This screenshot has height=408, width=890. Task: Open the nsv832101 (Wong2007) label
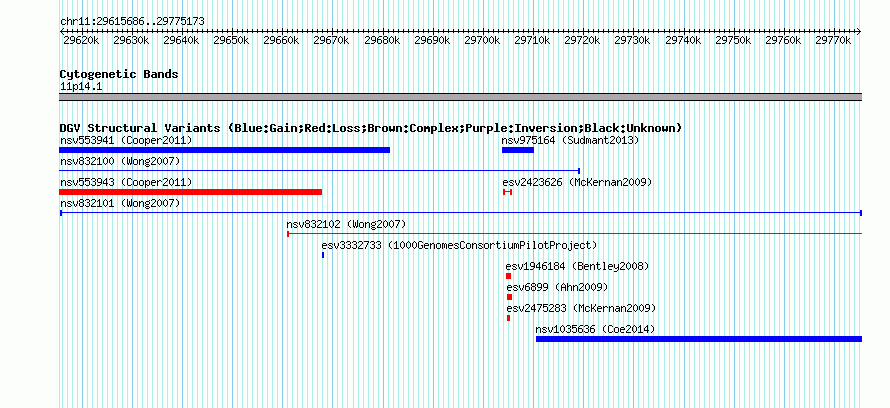(120, 203)
